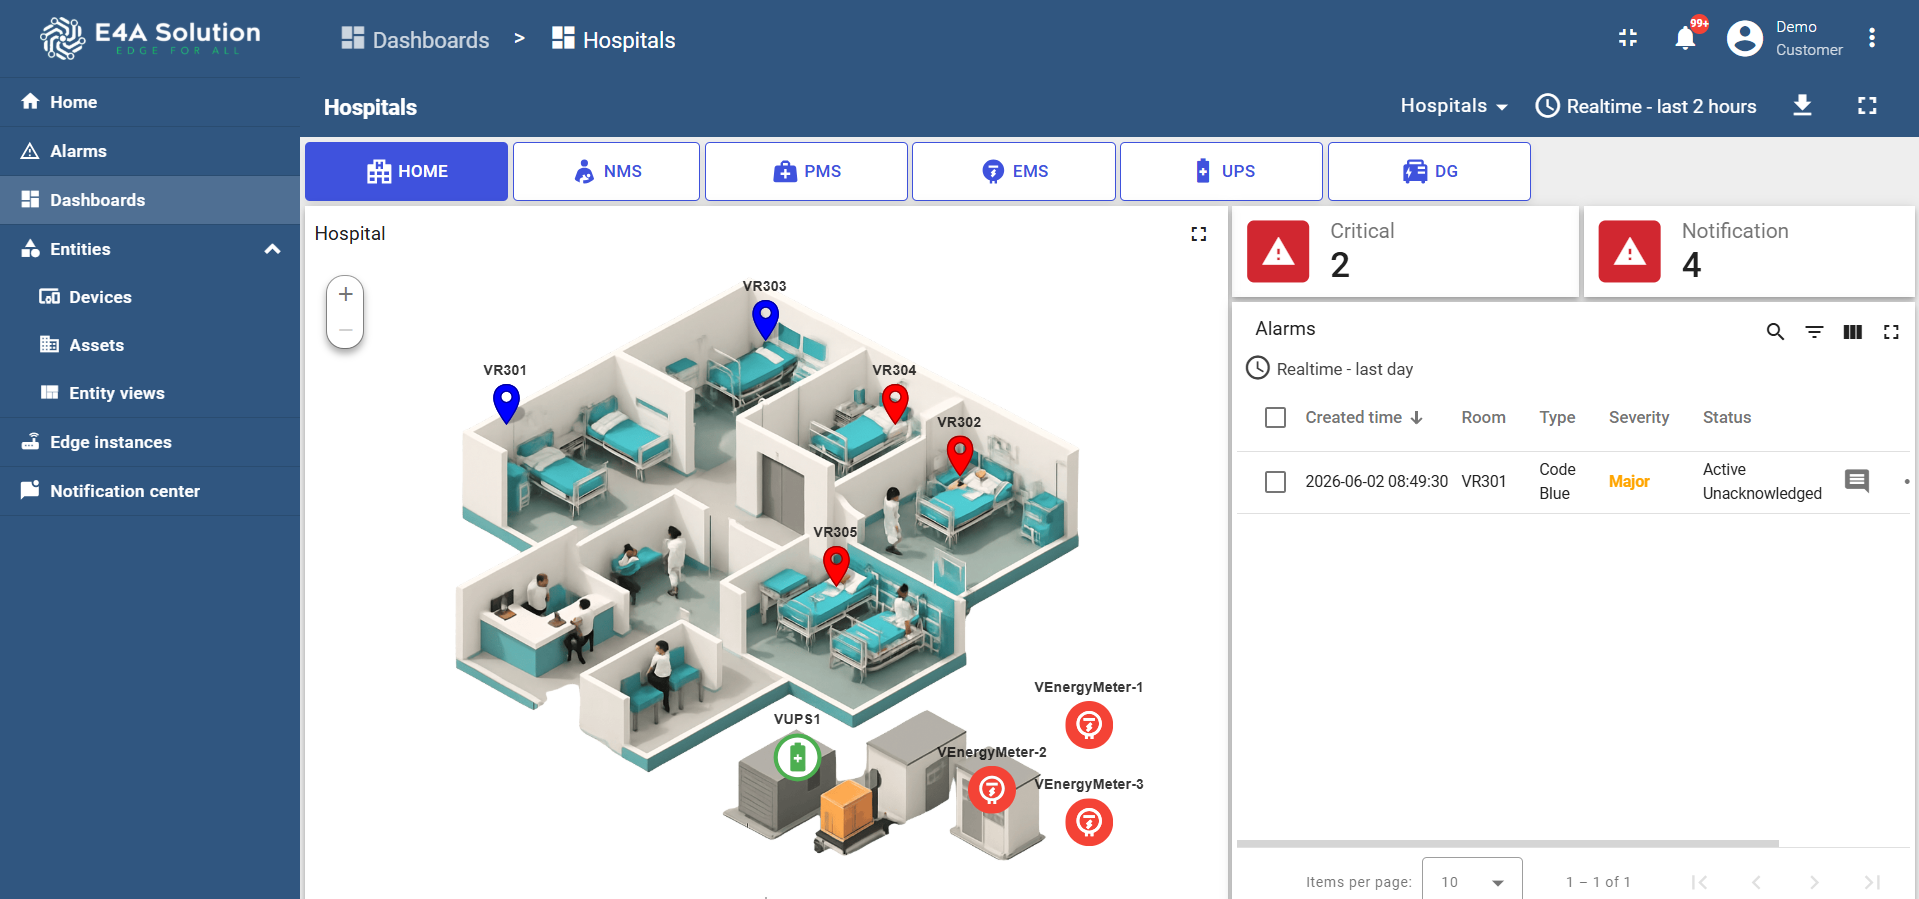Click the E4A Solution logo
Screen dimensions: 1919x899
pyautogui.click(x=150, y=38)
